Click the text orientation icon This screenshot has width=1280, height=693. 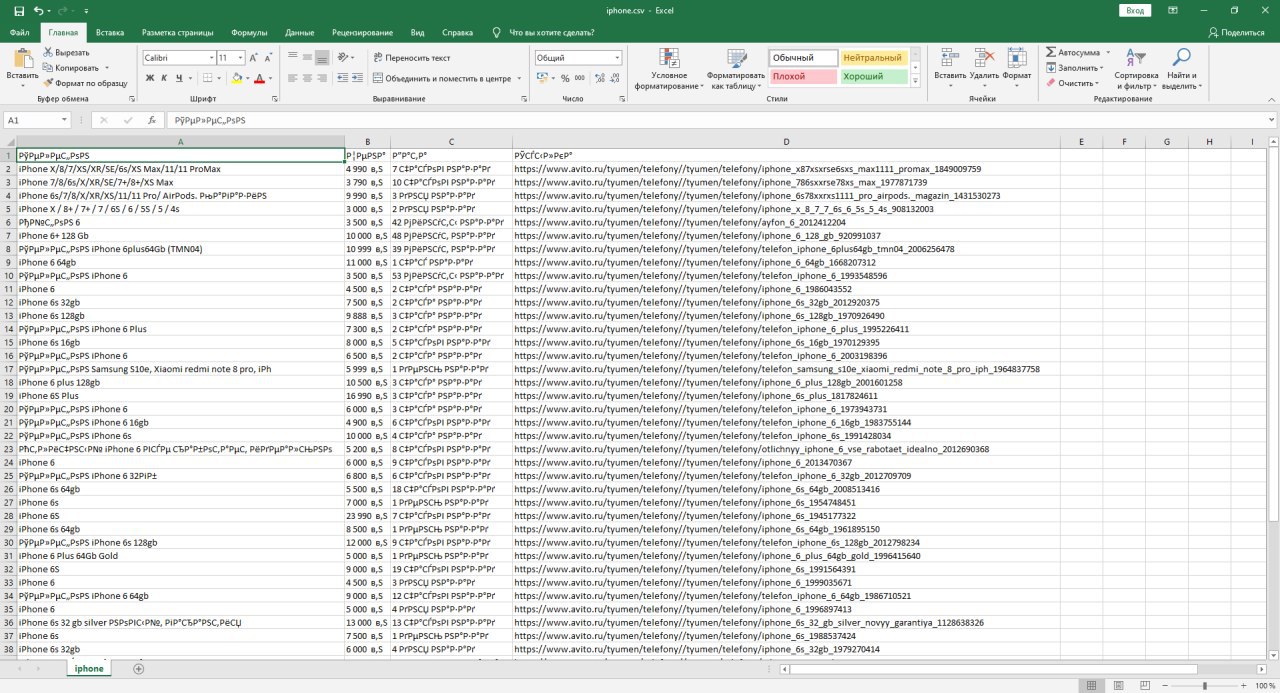click(345, 58)
